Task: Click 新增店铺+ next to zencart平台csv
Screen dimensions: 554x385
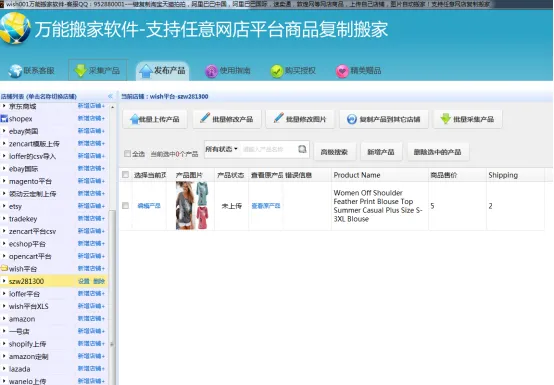Action: 91,231
